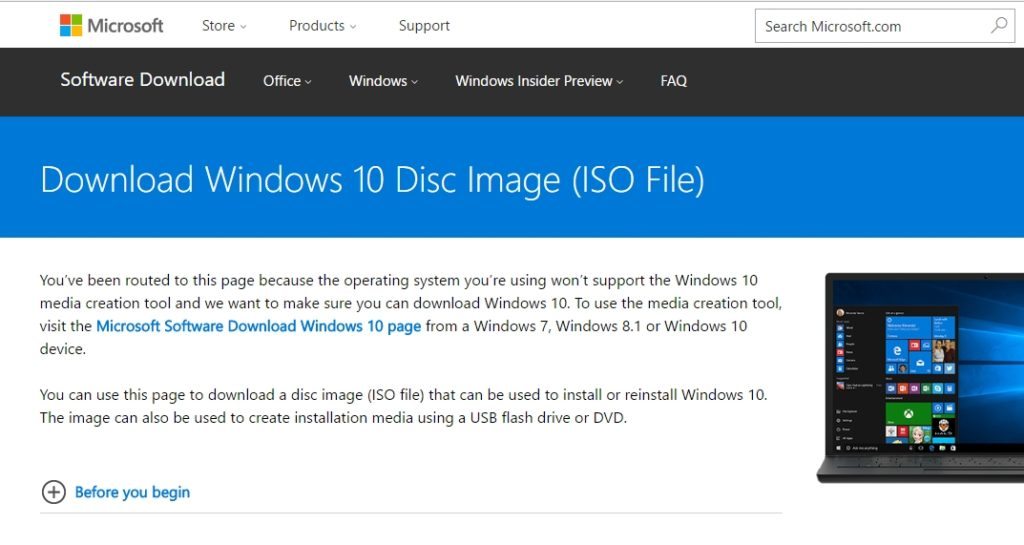Expand the Products dropdown
Image resolution: width=1024 pixels, height=545 pixels.
(323, 25)
